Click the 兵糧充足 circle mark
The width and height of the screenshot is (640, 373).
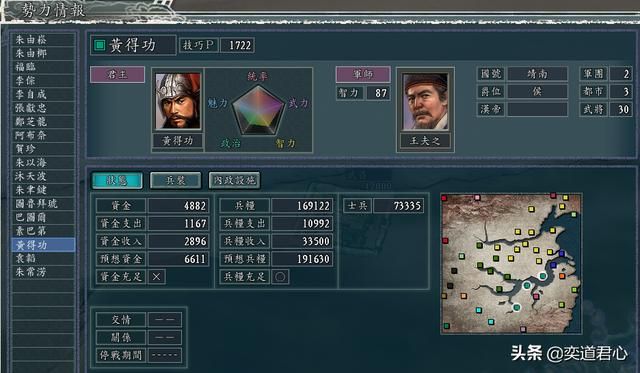click(x=280, y=277)
